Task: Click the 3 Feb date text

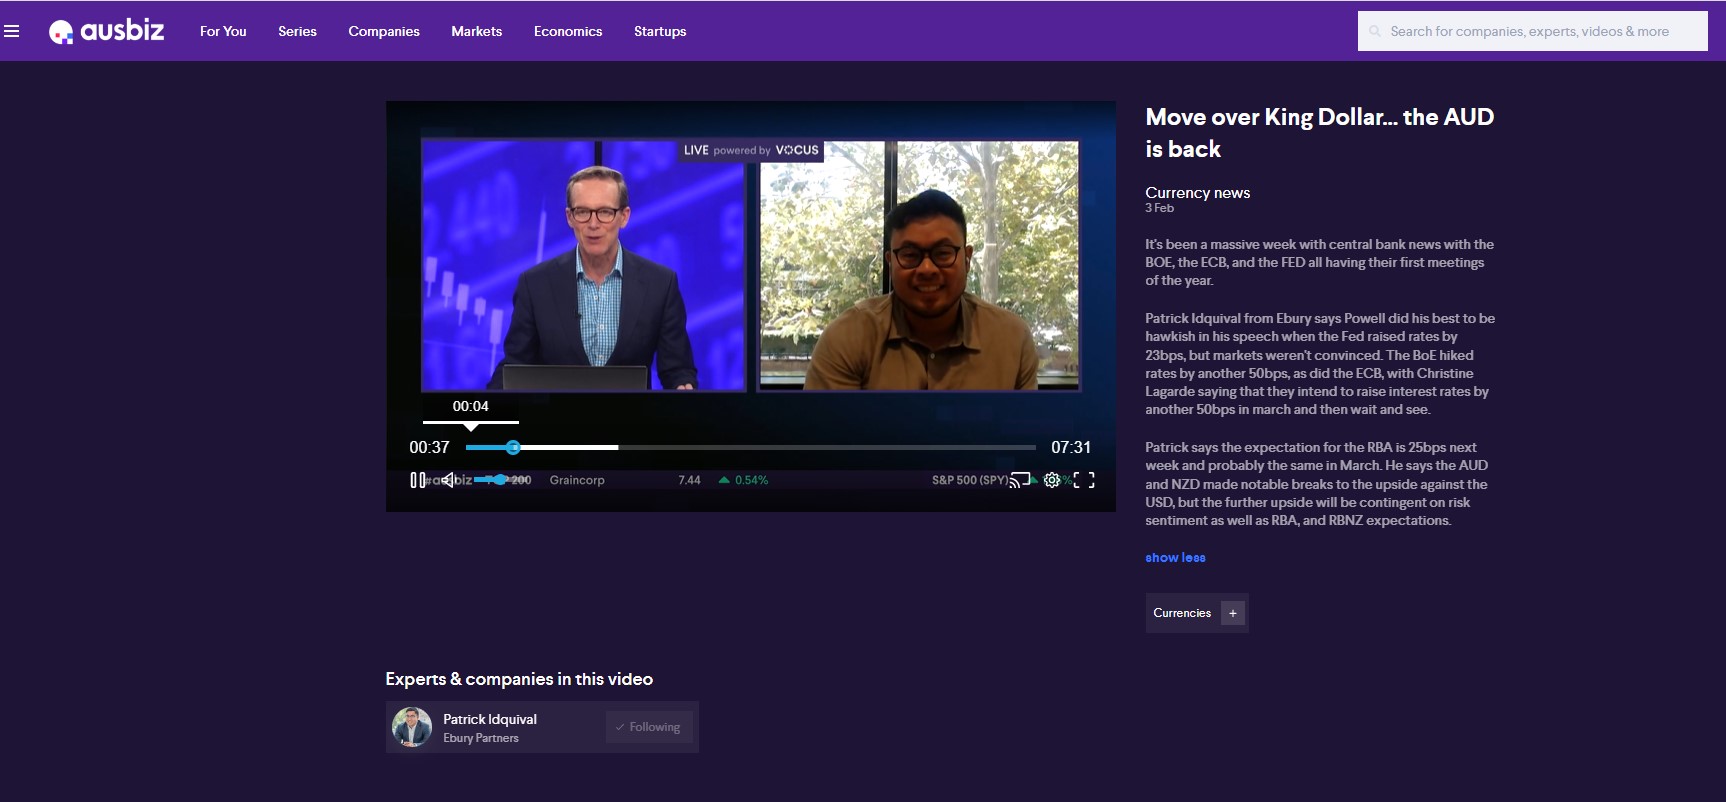Action: click(1159, 208)
